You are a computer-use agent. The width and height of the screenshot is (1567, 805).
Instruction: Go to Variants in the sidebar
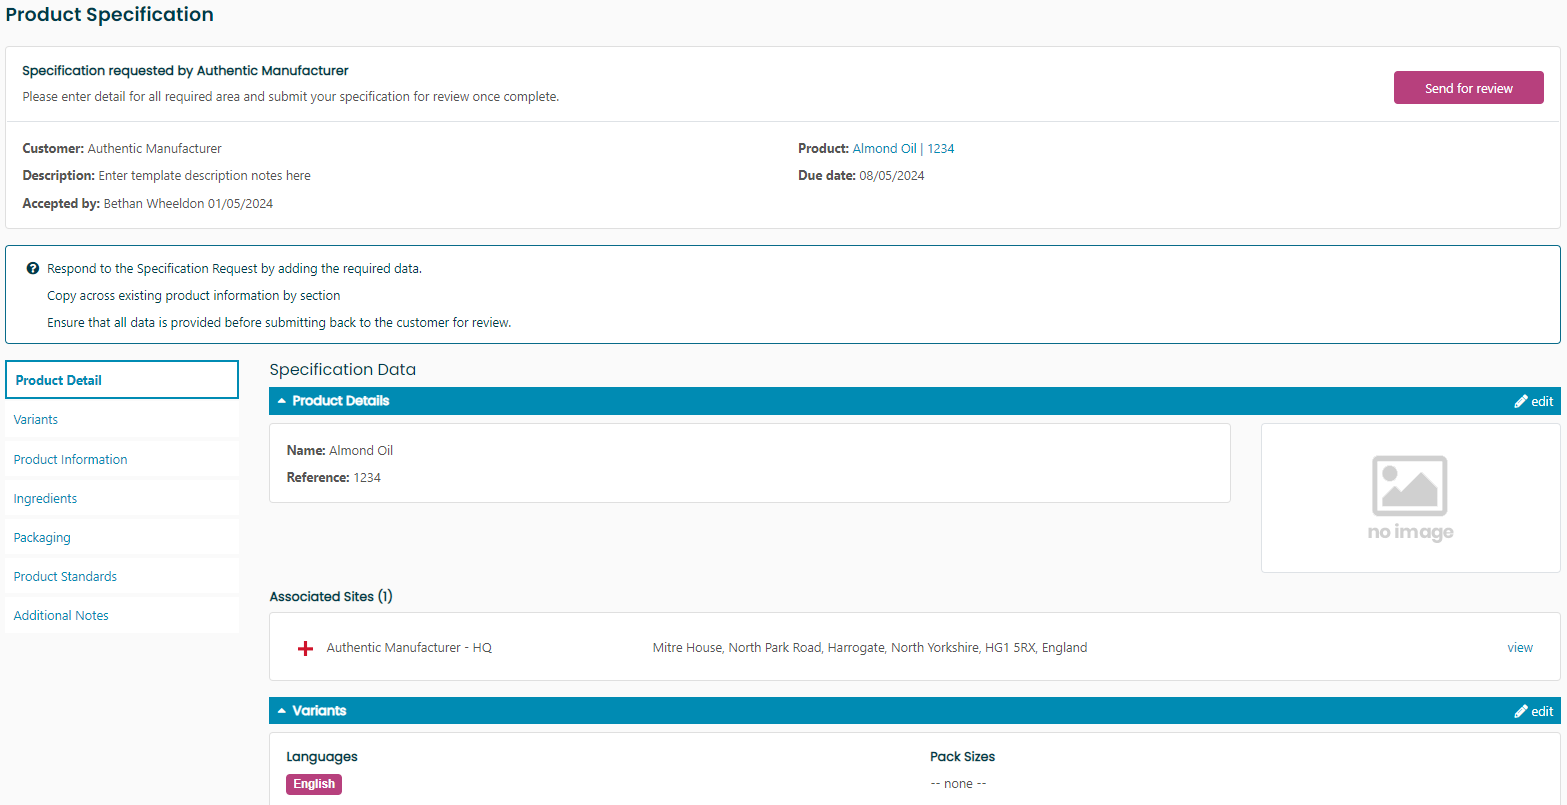(x=36, y=420)
